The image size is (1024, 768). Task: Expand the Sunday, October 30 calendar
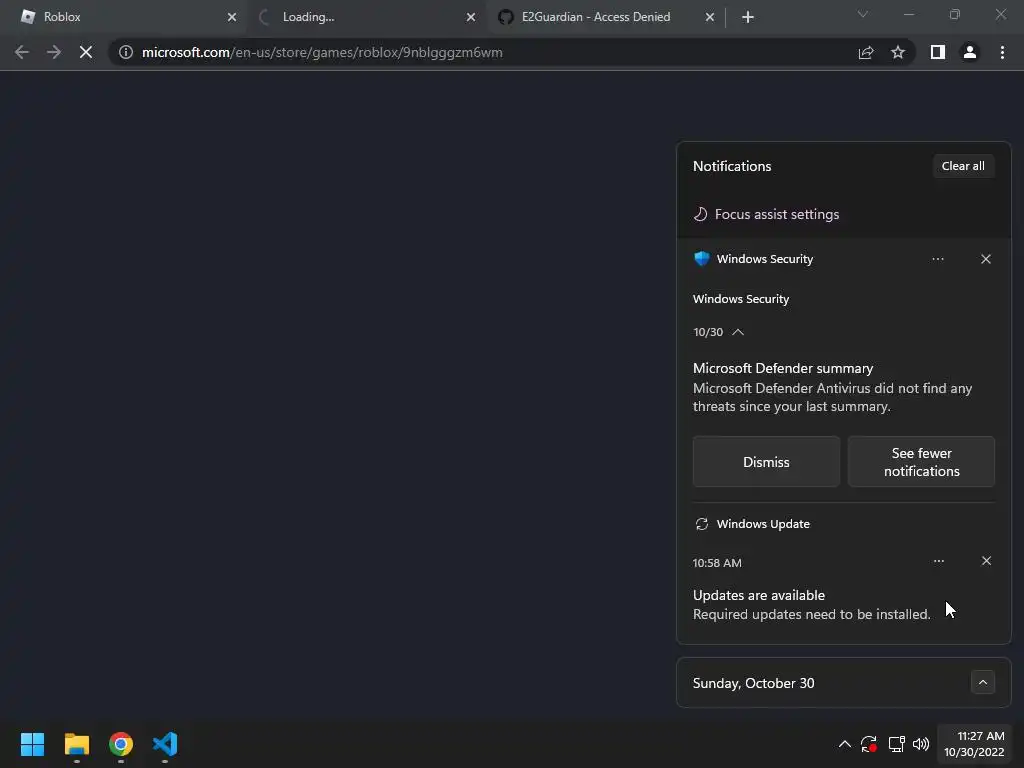983,682
